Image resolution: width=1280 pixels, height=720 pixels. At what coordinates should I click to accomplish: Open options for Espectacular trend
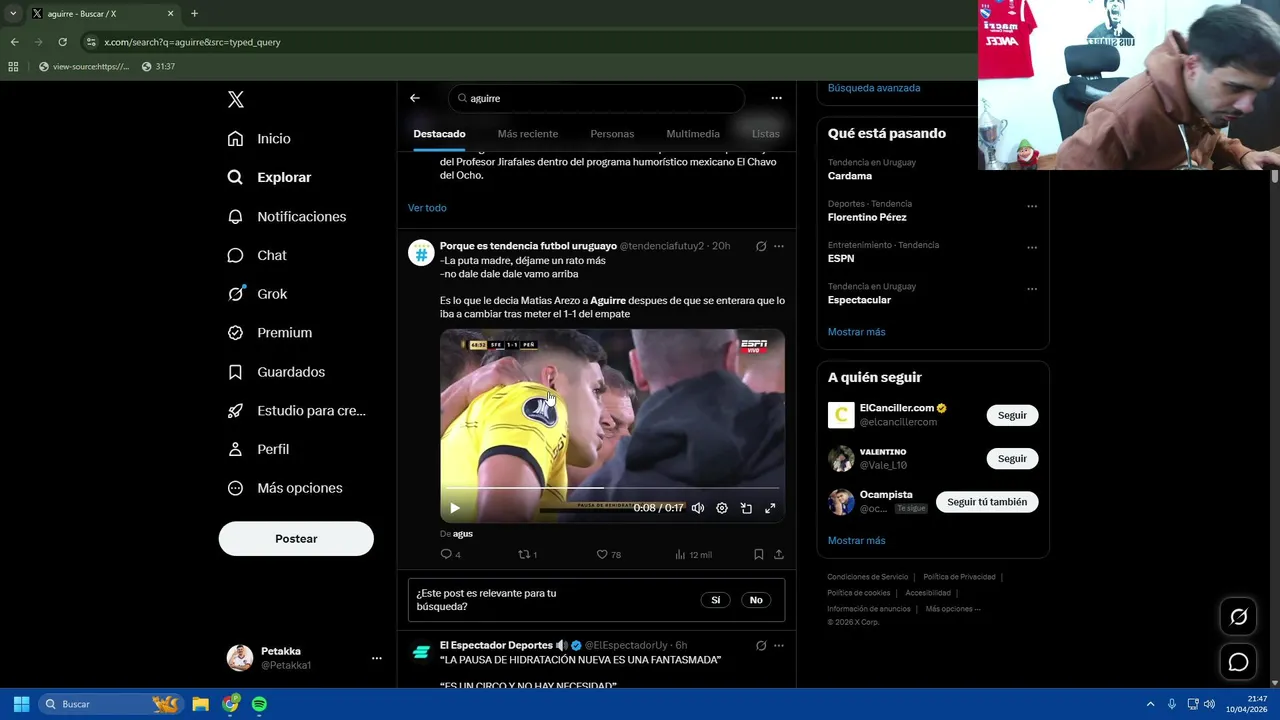click(x=1032, y=289)
